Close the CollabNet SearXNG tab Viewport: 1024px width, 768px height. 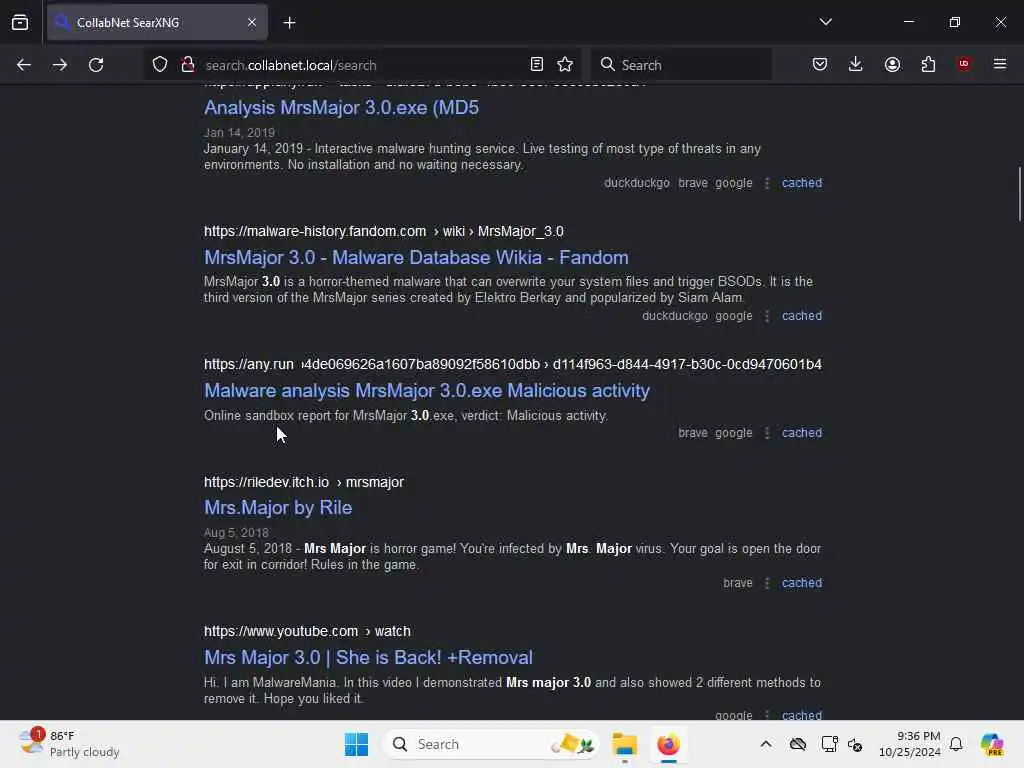pos(252,22)
